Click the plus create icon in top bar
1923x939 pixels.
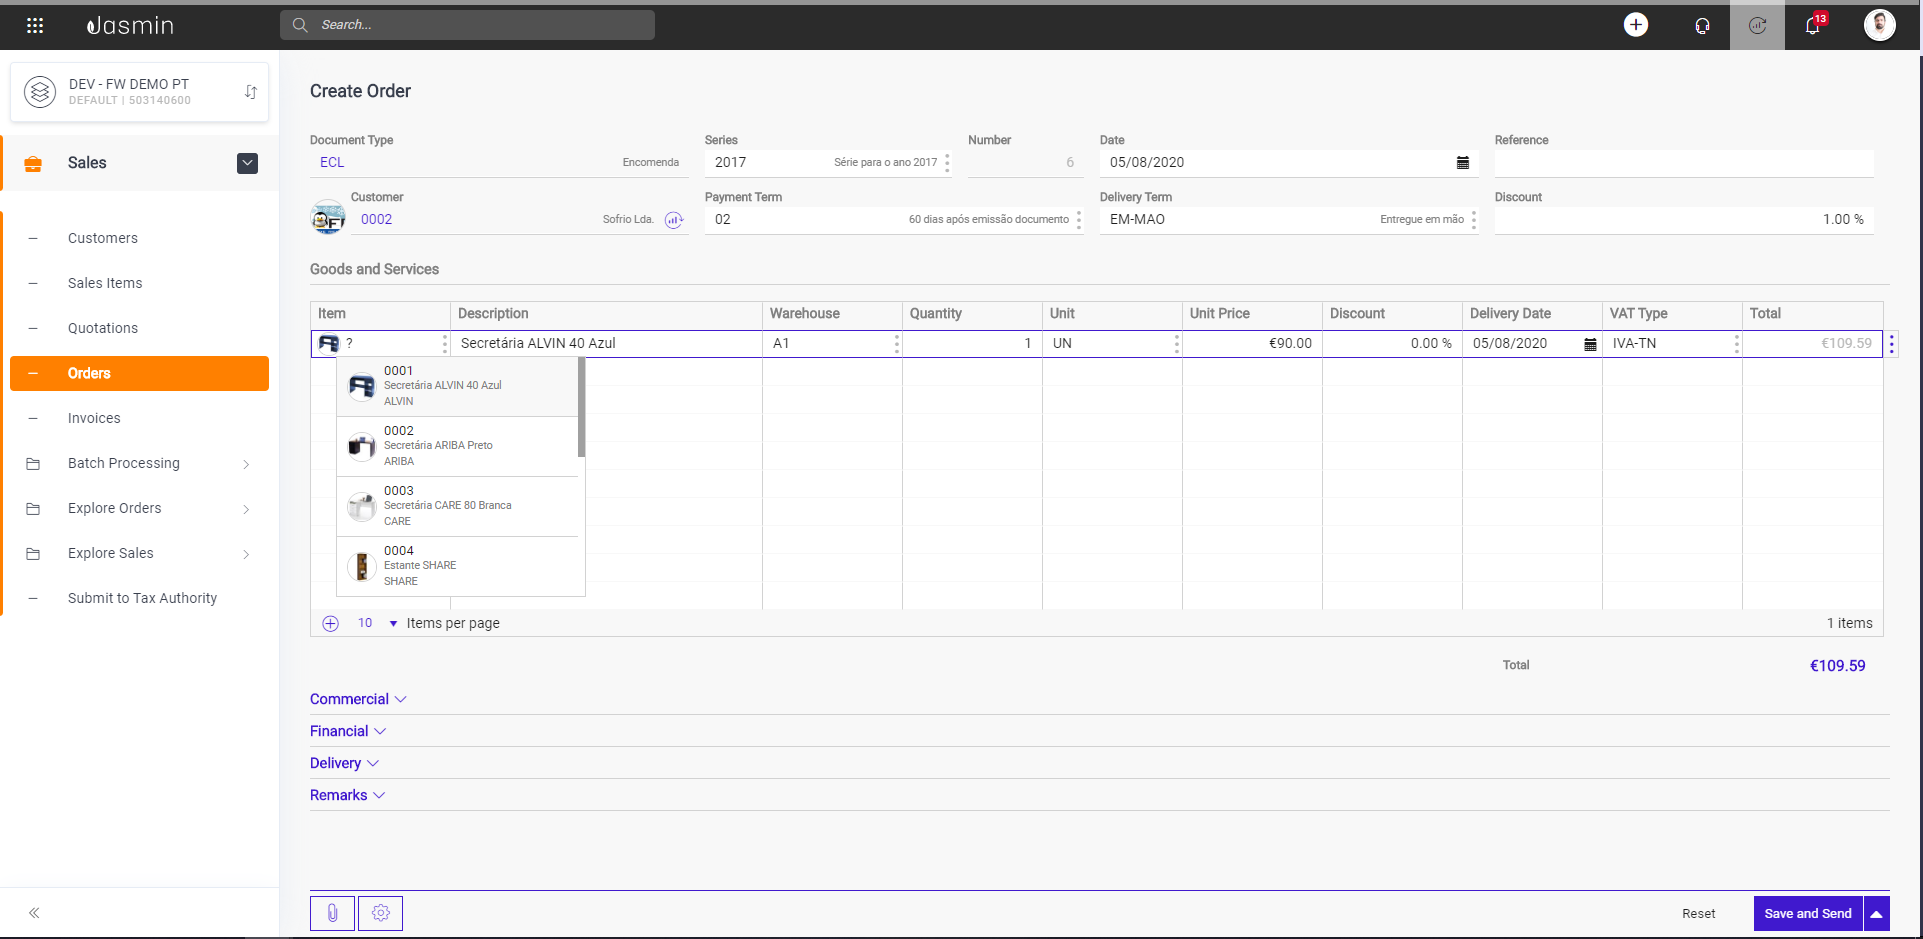(x=1636, y=25)
